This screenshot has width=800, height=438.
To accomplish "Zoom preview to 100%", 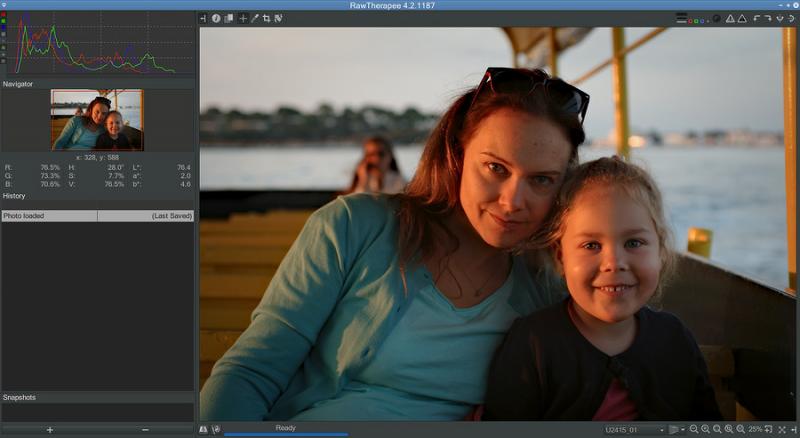I will tap(729, 430).
